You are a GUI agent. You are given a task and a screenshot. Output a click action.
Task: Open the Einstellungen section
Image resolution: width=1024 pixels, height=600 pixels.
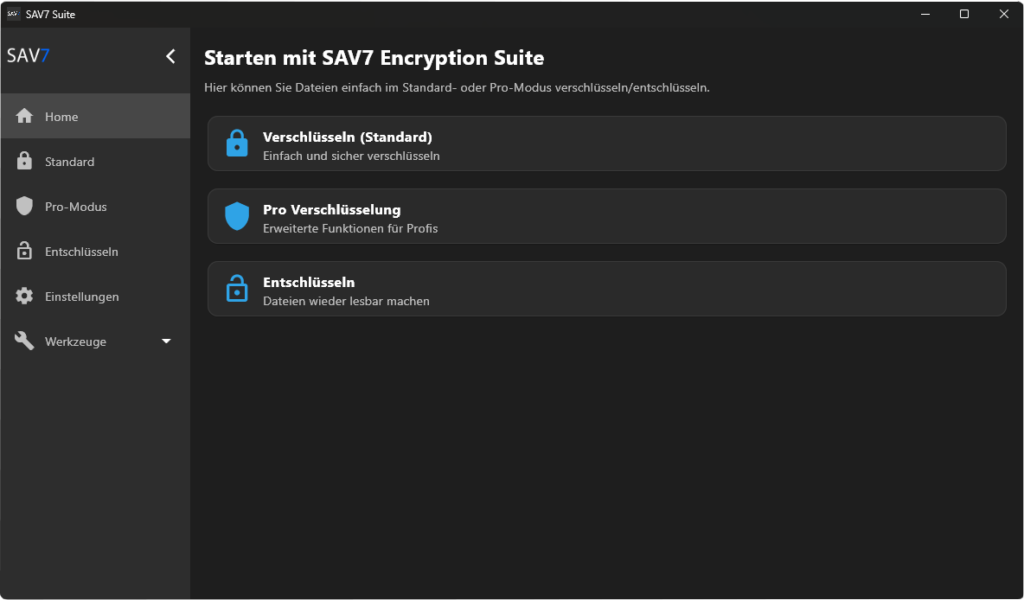tap(80, 296)
